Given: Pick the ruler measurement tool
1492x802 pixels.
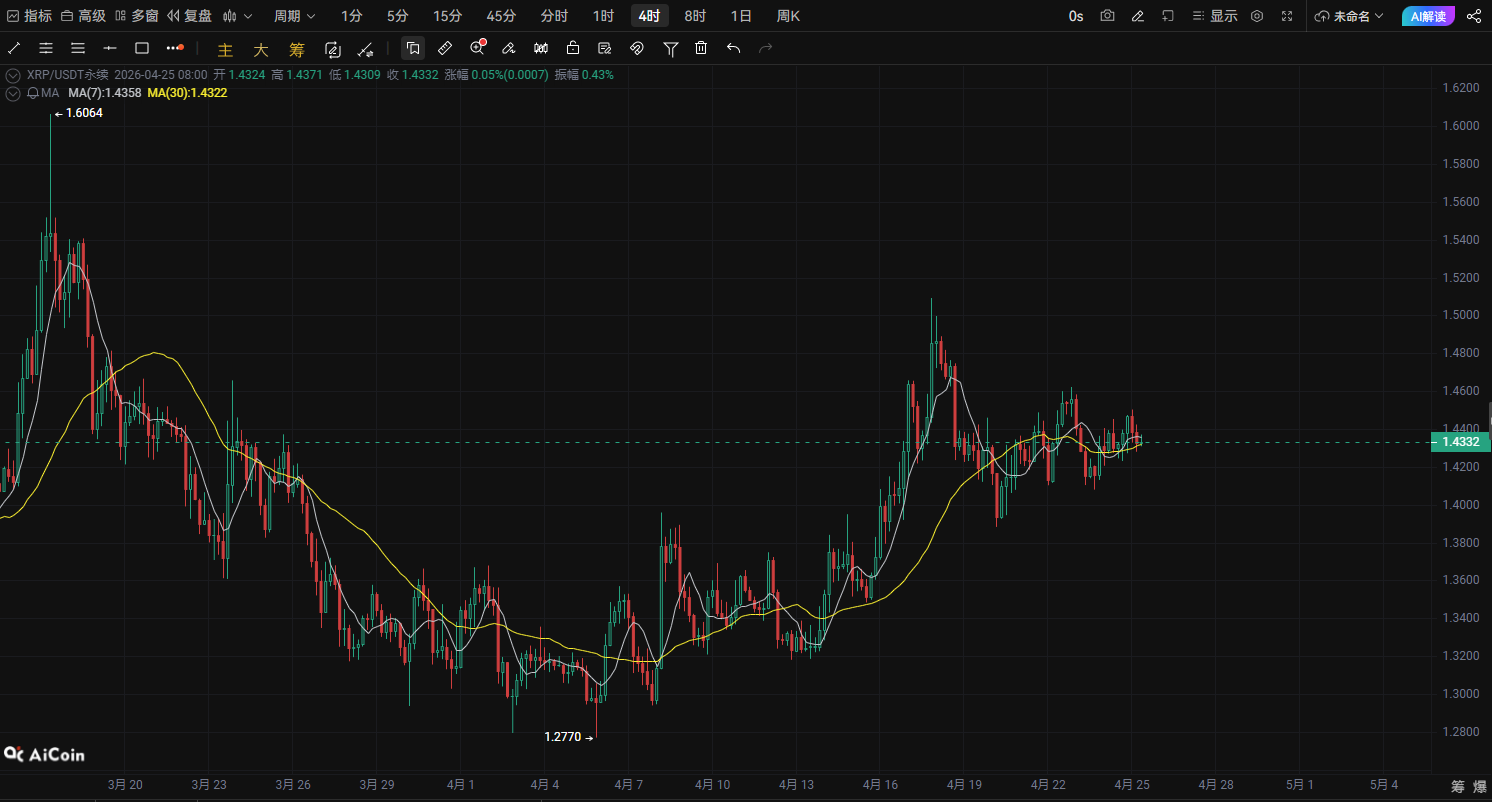Looking at the screenshot, I should [445, 48].
